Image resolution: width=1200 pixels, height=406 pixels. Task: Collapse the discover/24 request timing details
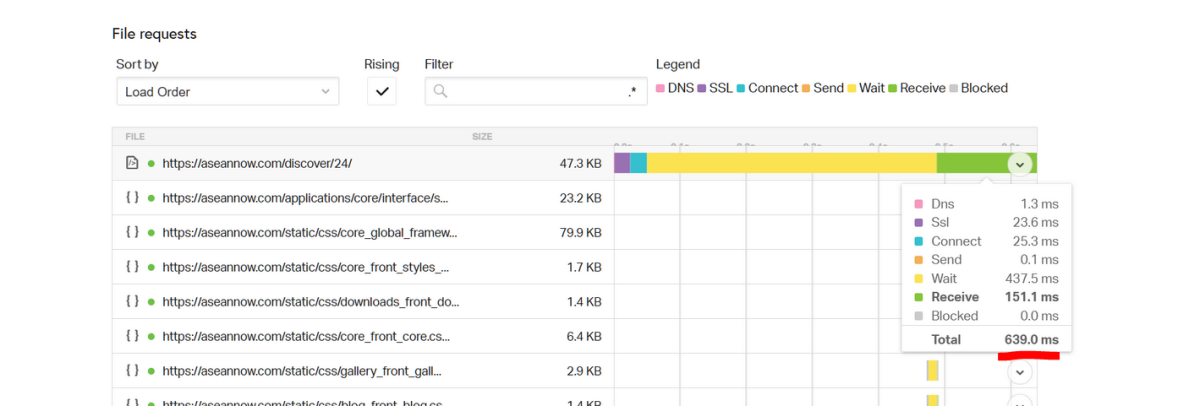[1019, 164]
